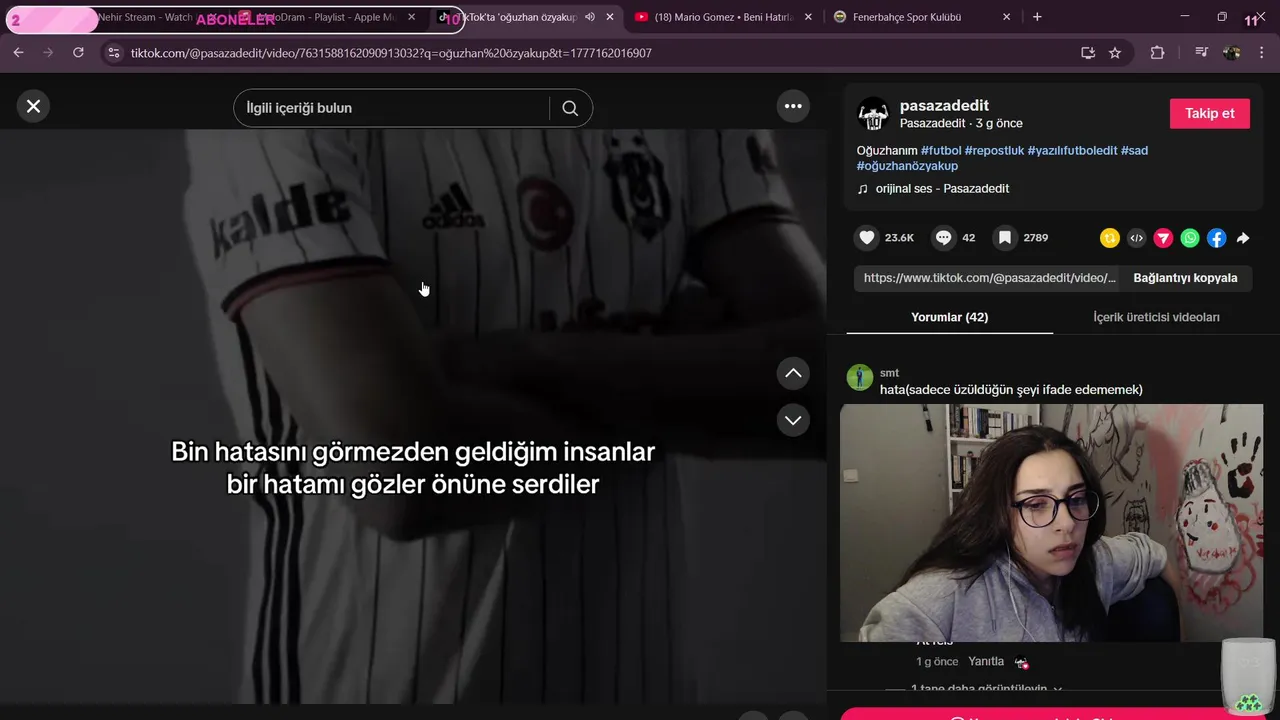Click the search magnifier icon in video search
This screenshot has width=1280, height=720.
point(570,108)
